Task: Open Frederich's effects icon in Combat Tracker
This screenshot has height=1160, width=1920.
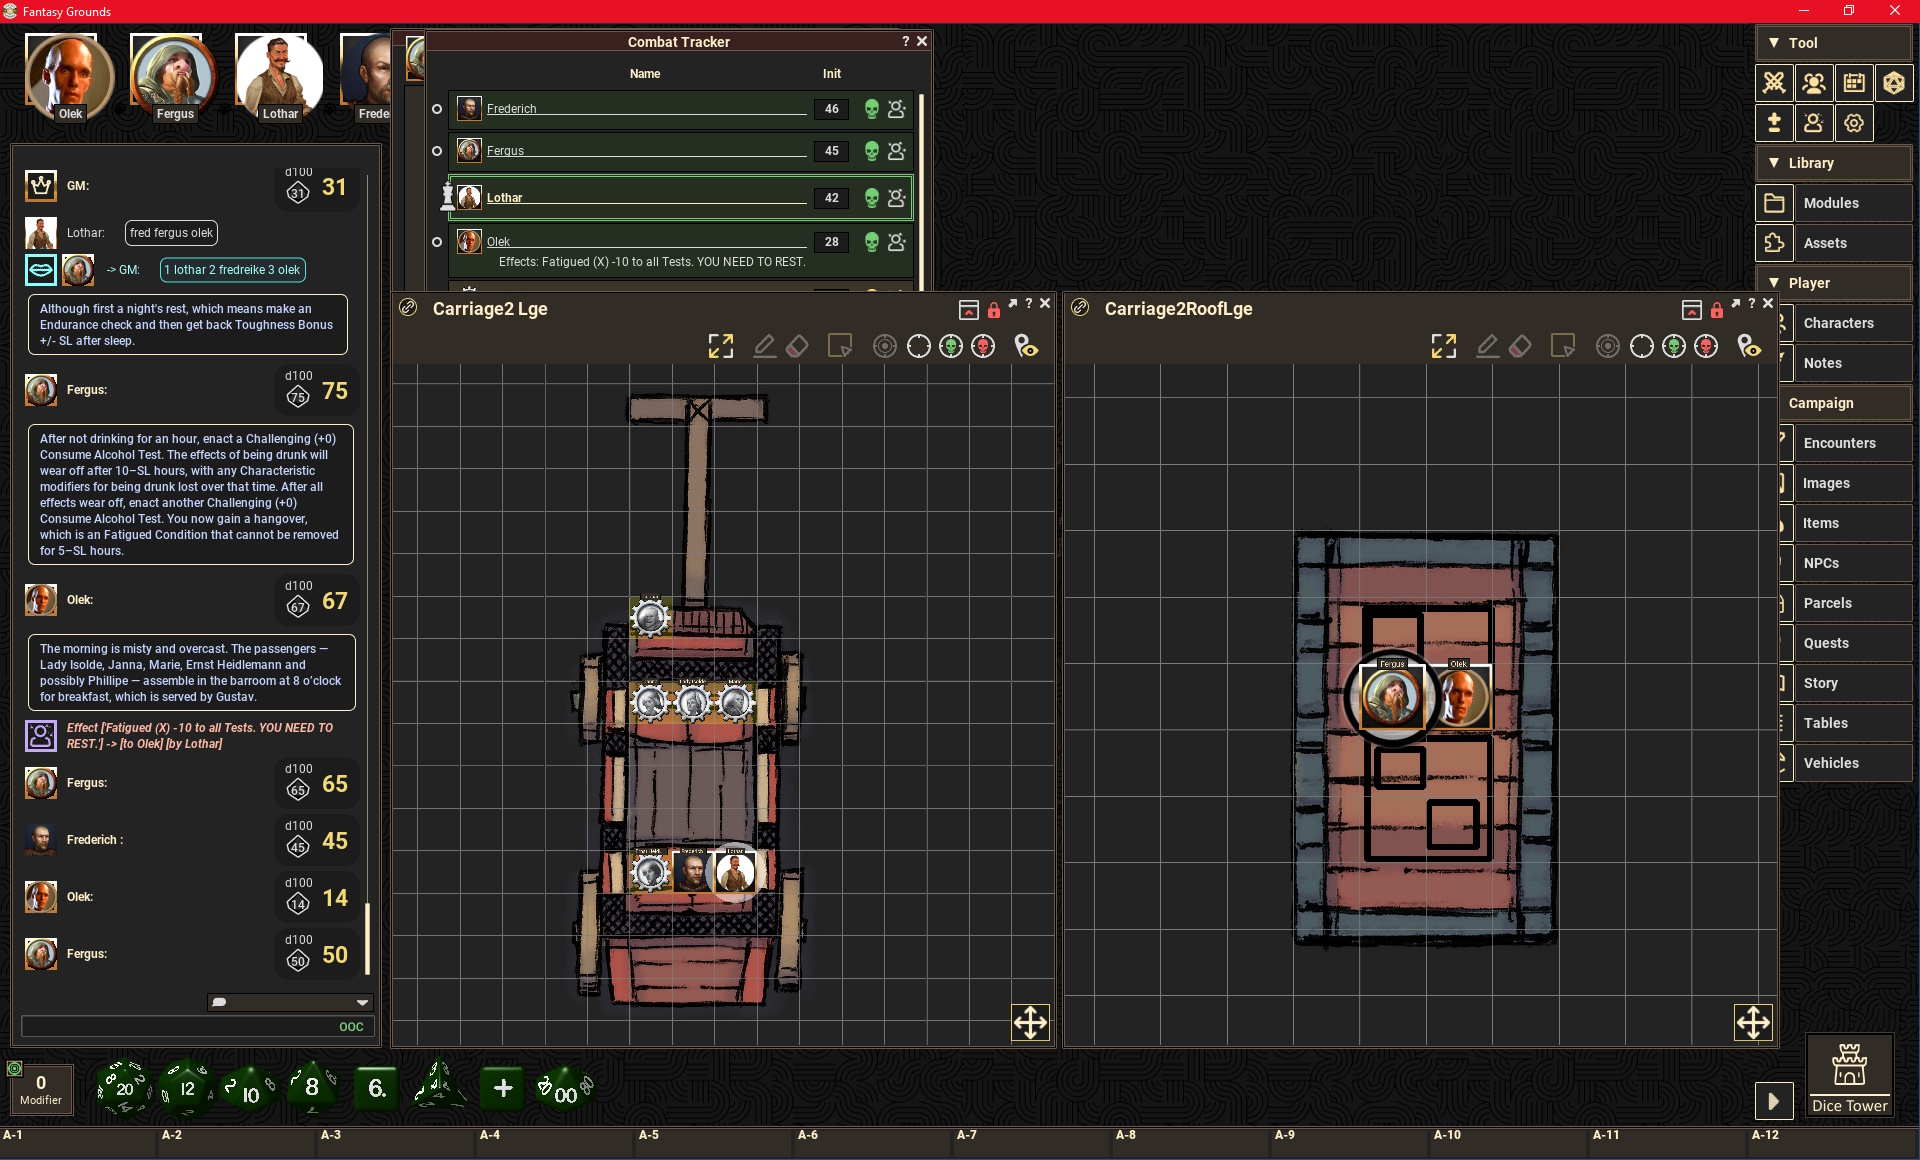Action: point(897,109)
